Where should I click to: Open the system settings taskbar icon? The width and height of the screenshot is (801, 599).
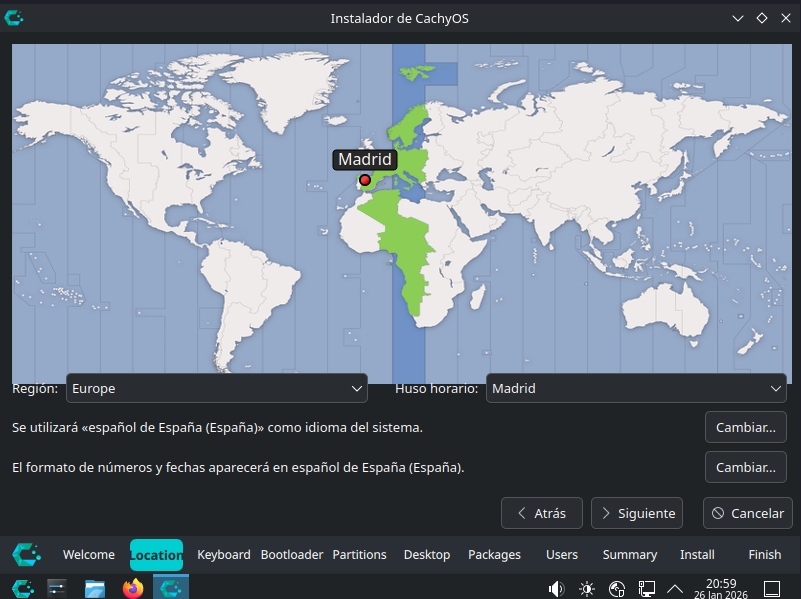pos(57,588)
